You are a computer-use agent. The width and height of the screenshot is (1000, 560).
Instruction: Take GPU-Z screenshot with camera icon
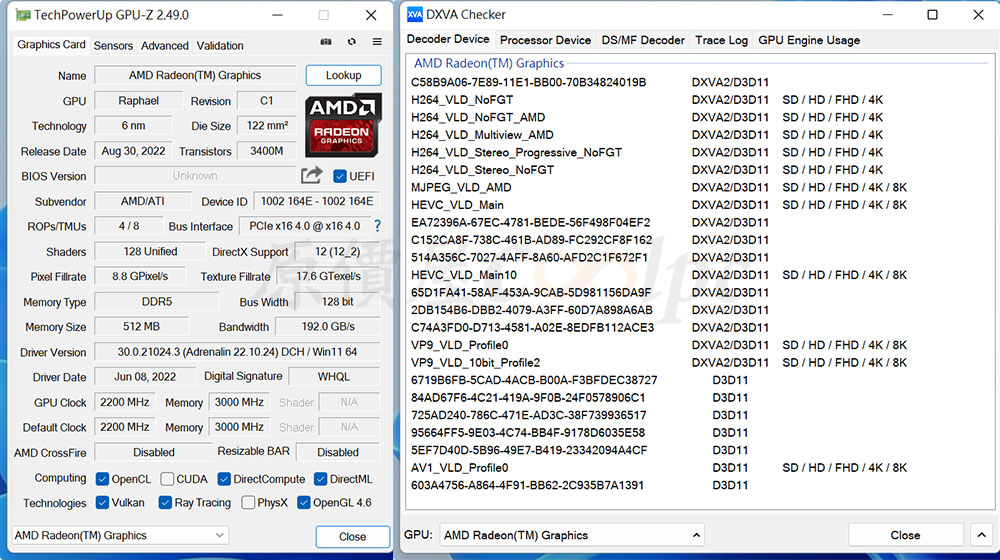coord(326,41)
